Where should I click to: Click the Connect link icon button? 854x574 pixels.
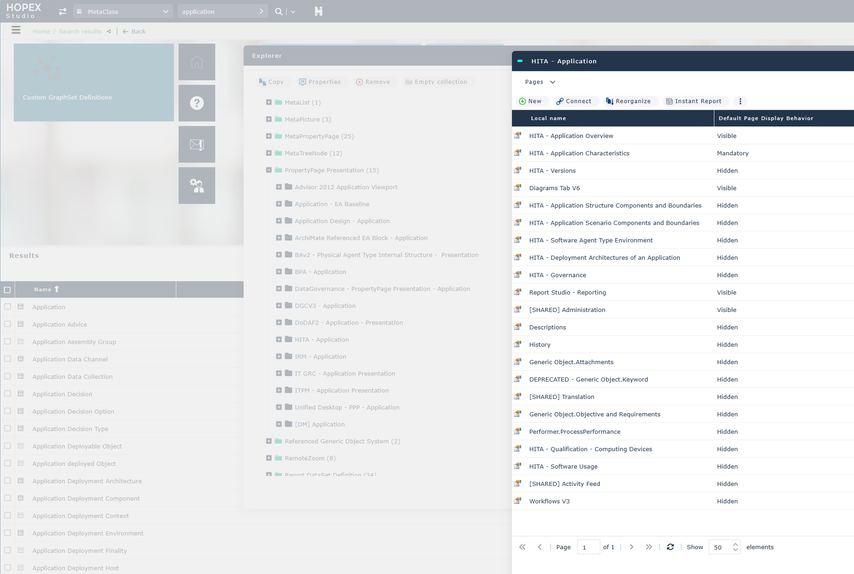click(x=574, y=101)
